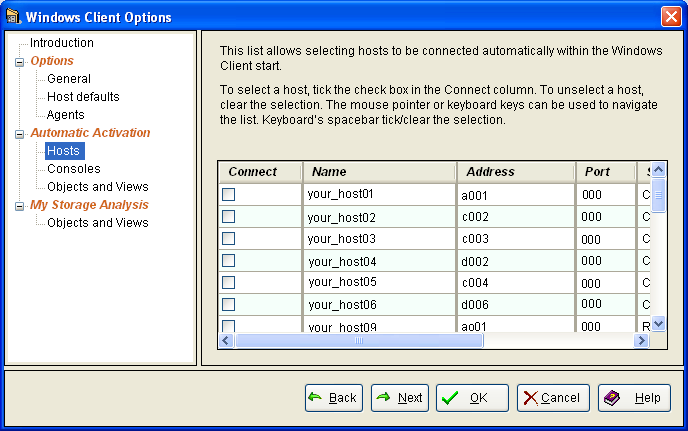This screenshot has width=688, height=431.
Task: Select the your_host03 name cell
Action: [x=380, y=238]
